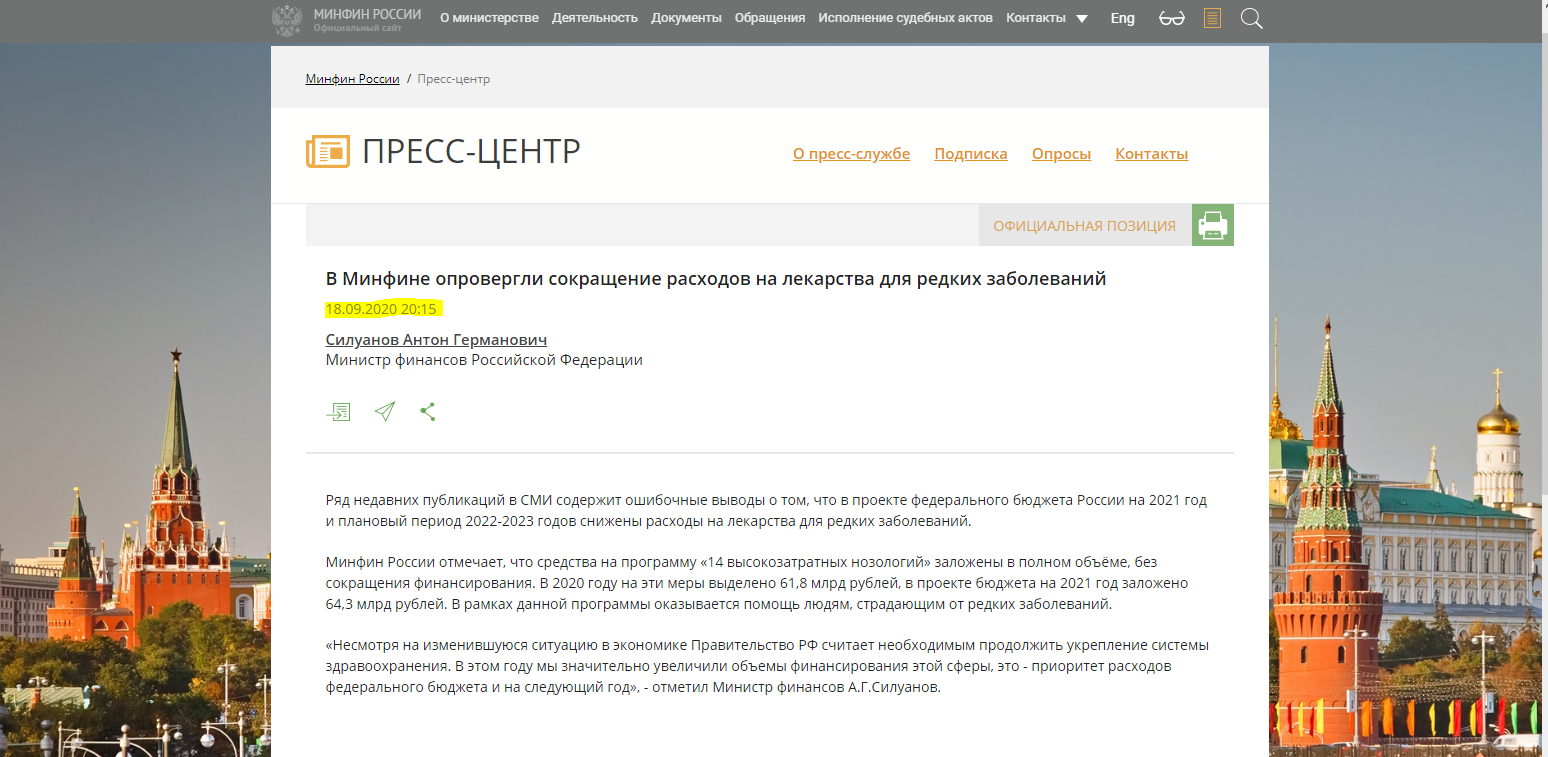
Task: Open Подписка link
Action: tap(971, 154)
